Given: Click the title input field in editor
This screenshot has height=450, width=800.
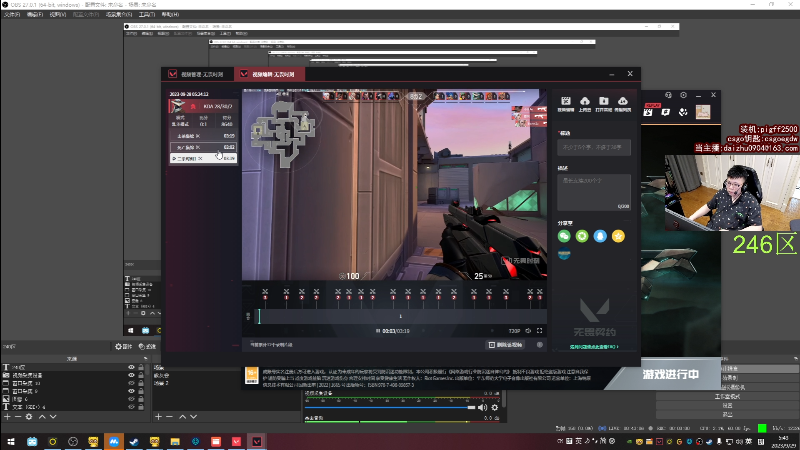Looking at the screenshot, I should [x=594, y=147].
